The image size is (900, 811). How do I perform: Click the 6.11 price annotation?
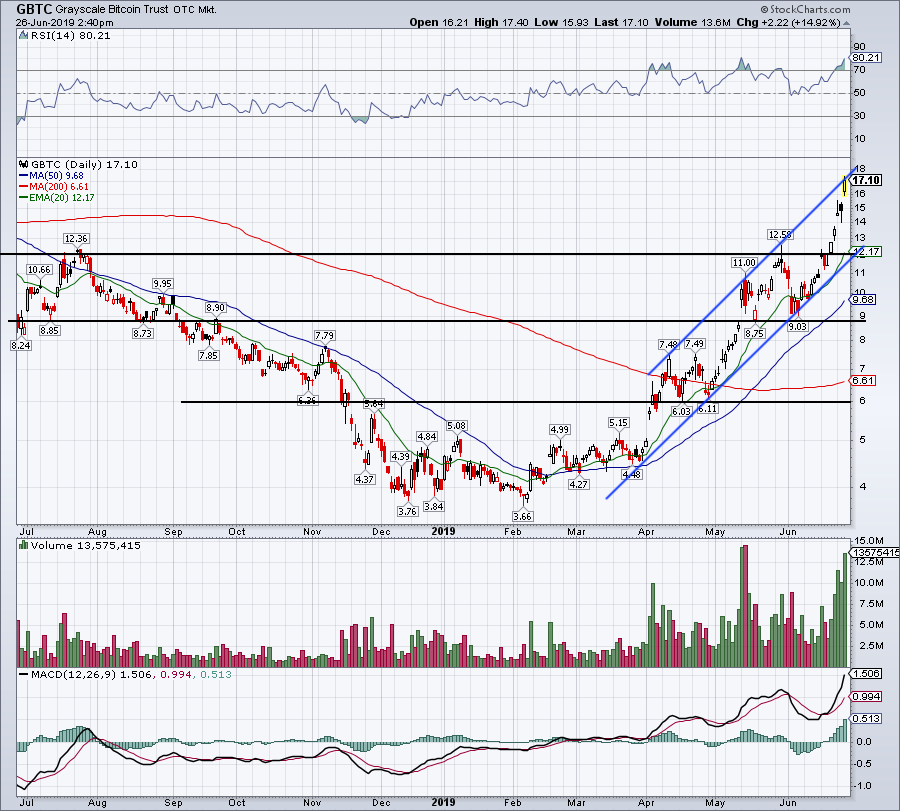tap(707, 408)
